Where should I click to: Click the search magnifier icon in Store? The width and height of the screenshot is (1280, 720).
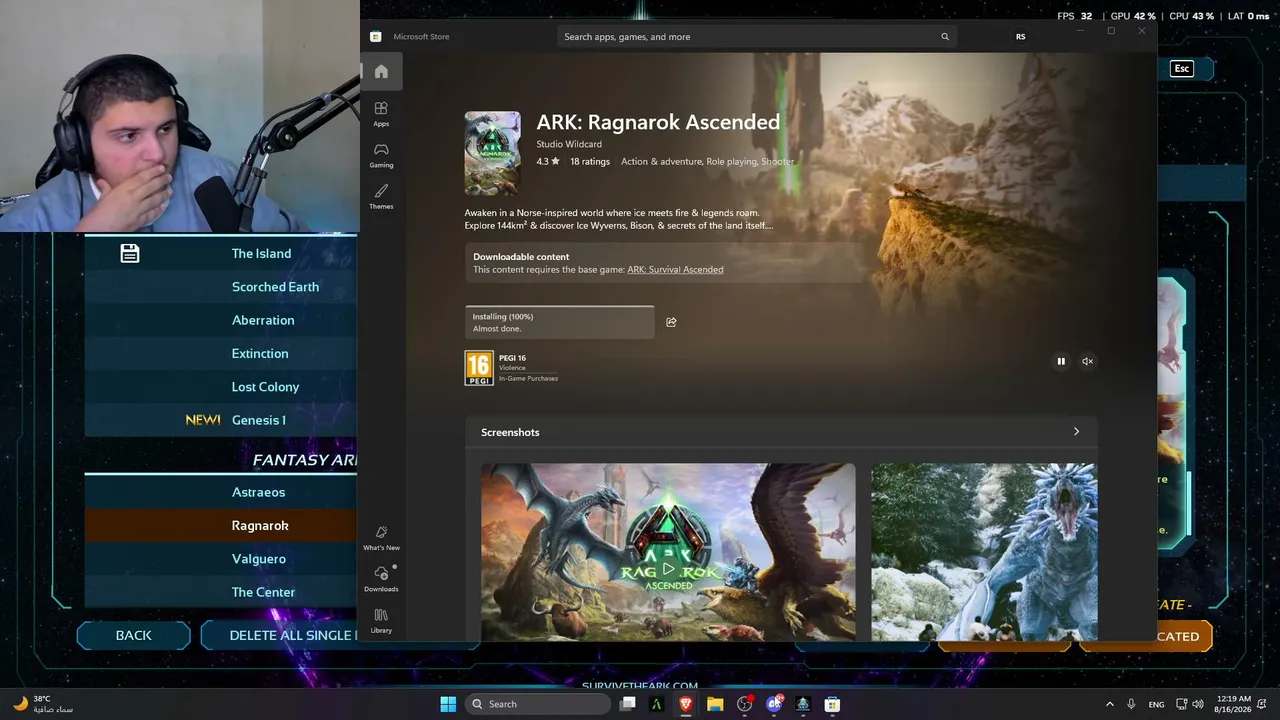pyautogui.click(x=945, y=37)
